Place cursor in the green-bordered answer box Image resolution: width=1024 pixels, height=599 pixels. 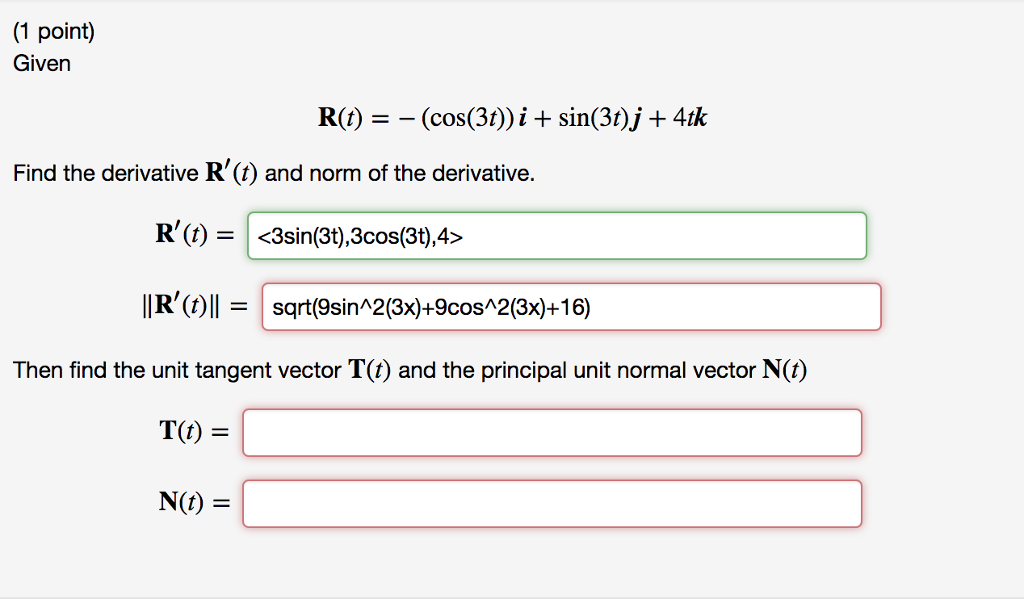[556, 235]
